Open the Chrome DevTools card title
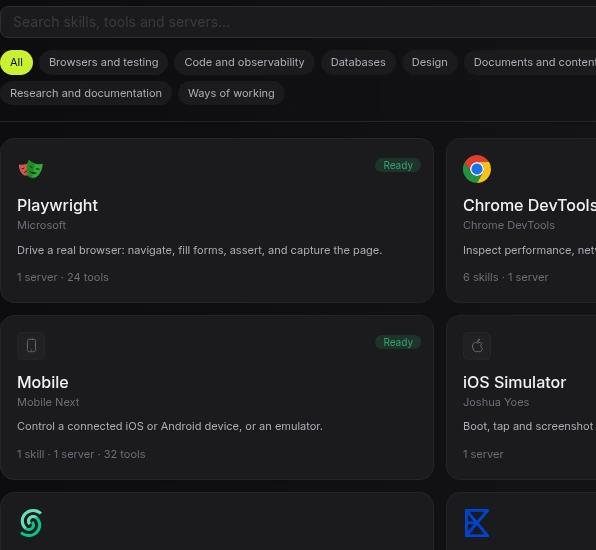The height and width of the screenshot is (550, 596). click(529, 206)
